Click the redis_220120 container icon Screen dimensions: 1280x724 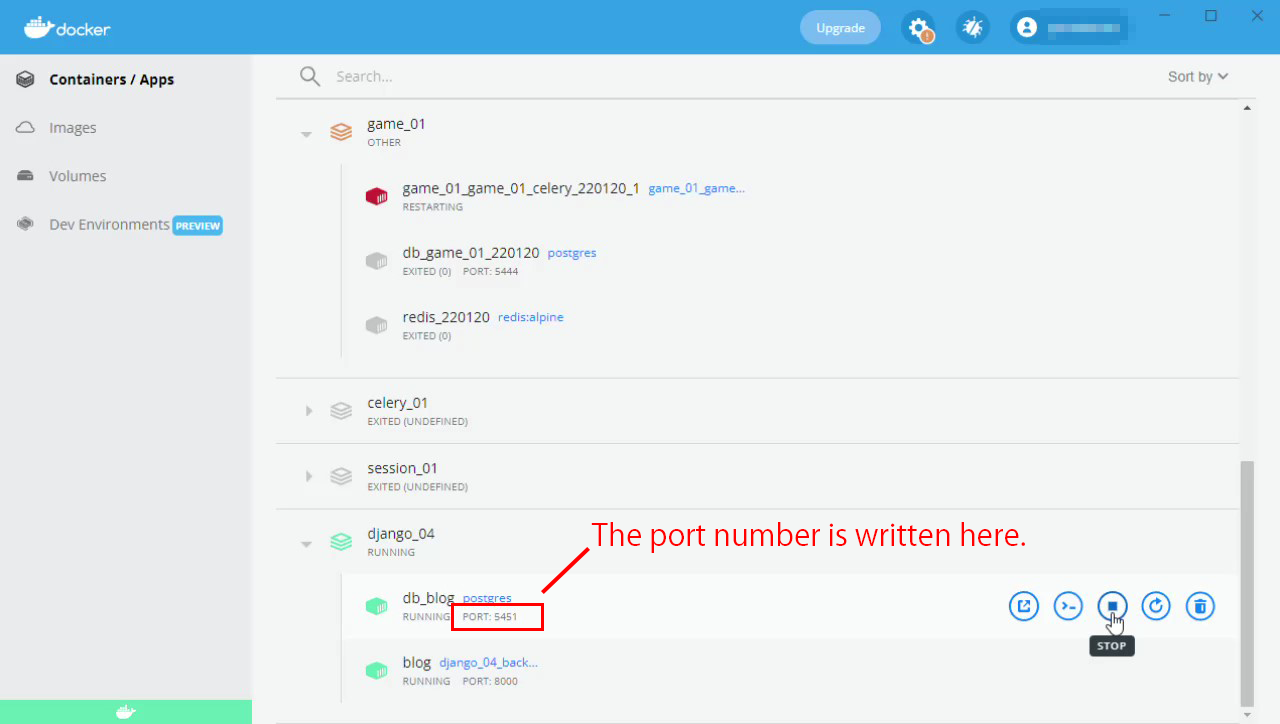pos(376,325)
